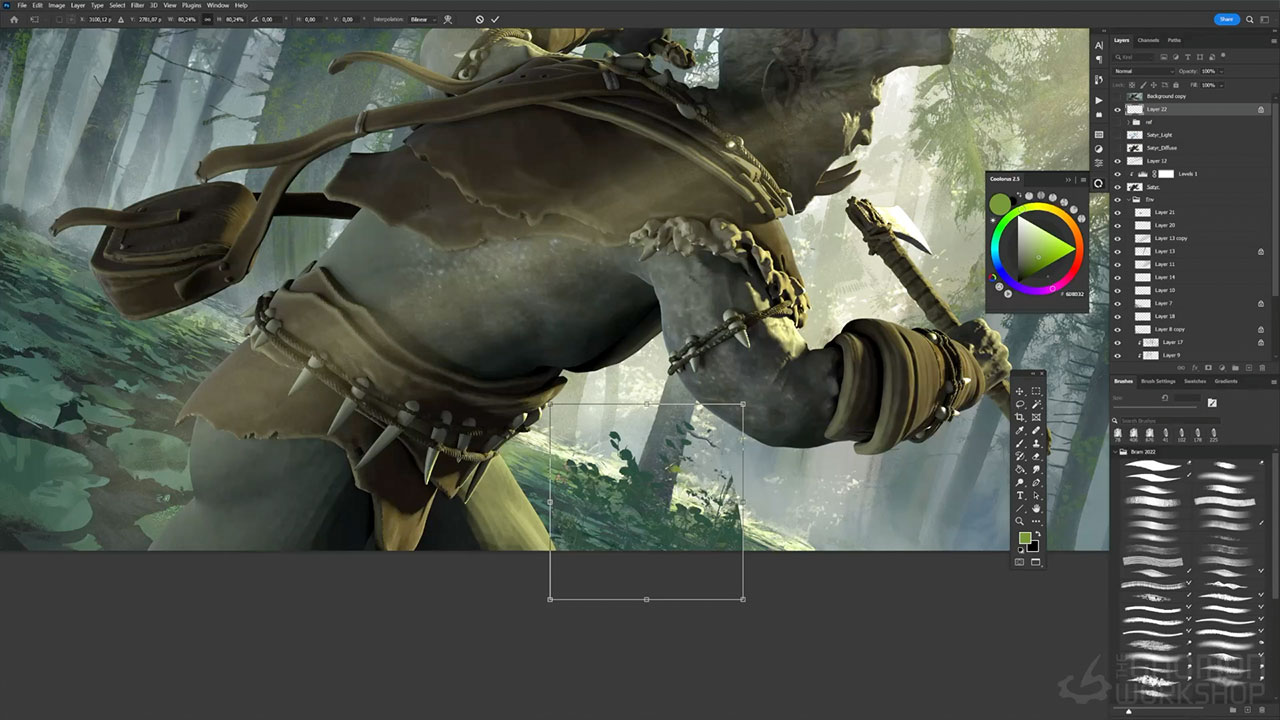1280x720 pixels.
Task: Select the Lasso tool
Action: (x=1020, y=404)
